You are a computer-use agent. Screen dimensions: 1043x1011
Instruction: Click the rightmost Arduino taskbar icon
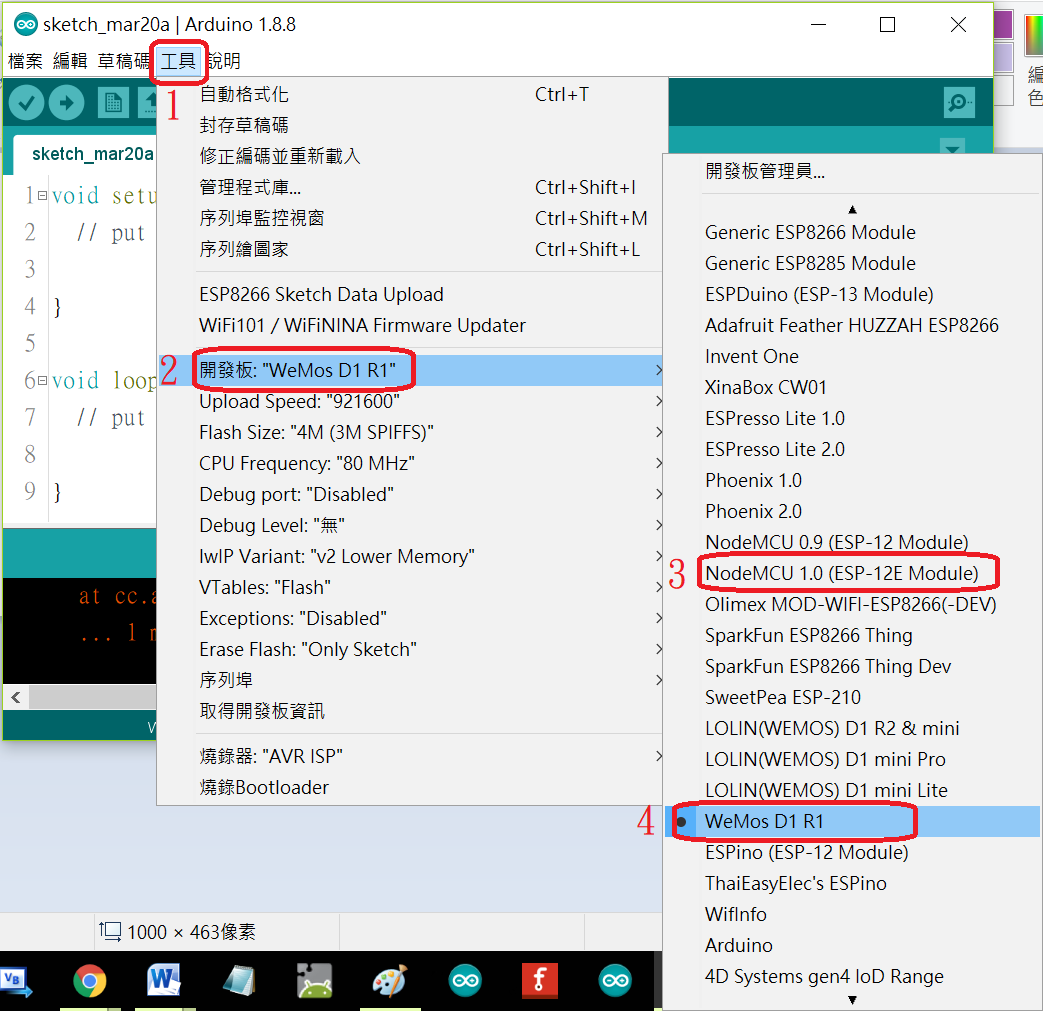[x=615, y=980]
